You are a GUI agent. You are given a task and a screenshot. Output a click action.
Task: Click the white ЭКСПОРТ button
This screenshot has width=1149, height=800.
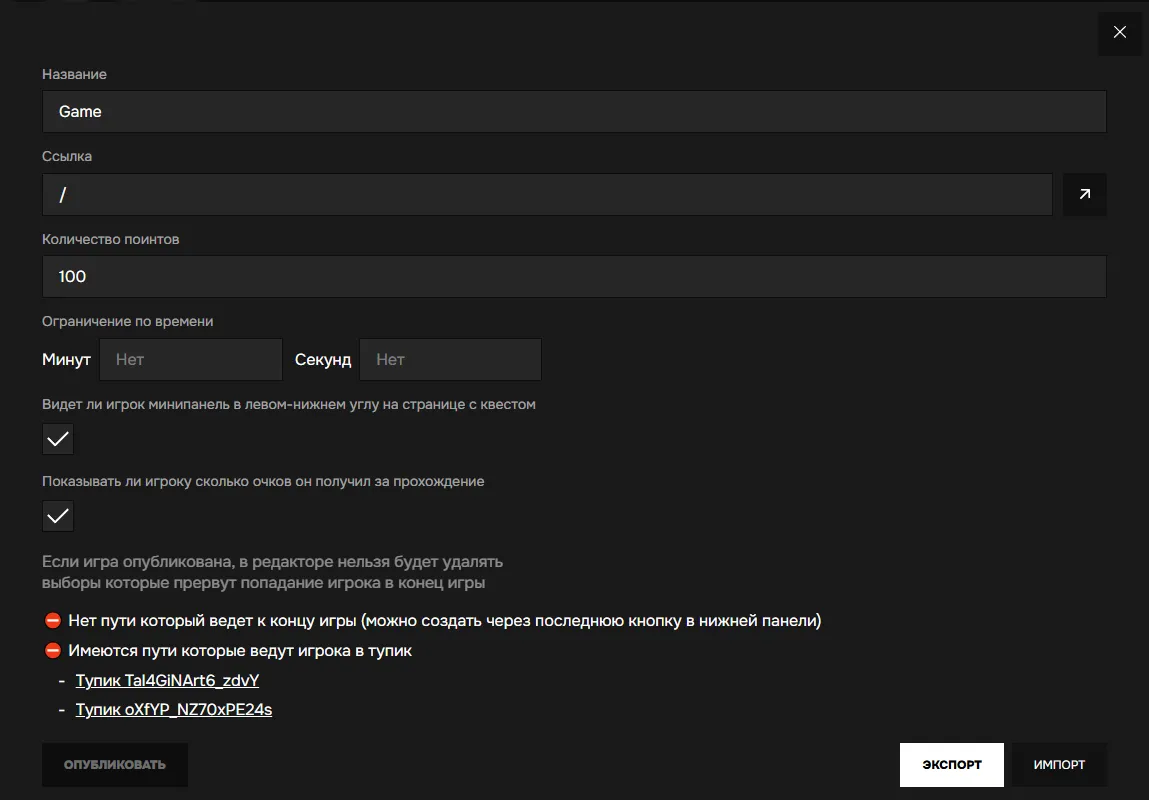coord(951,765)
